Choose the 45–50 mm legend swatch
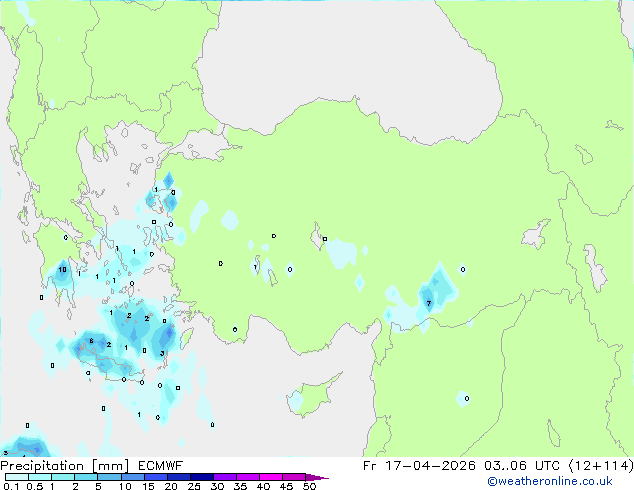 click(x=294, y=477)
